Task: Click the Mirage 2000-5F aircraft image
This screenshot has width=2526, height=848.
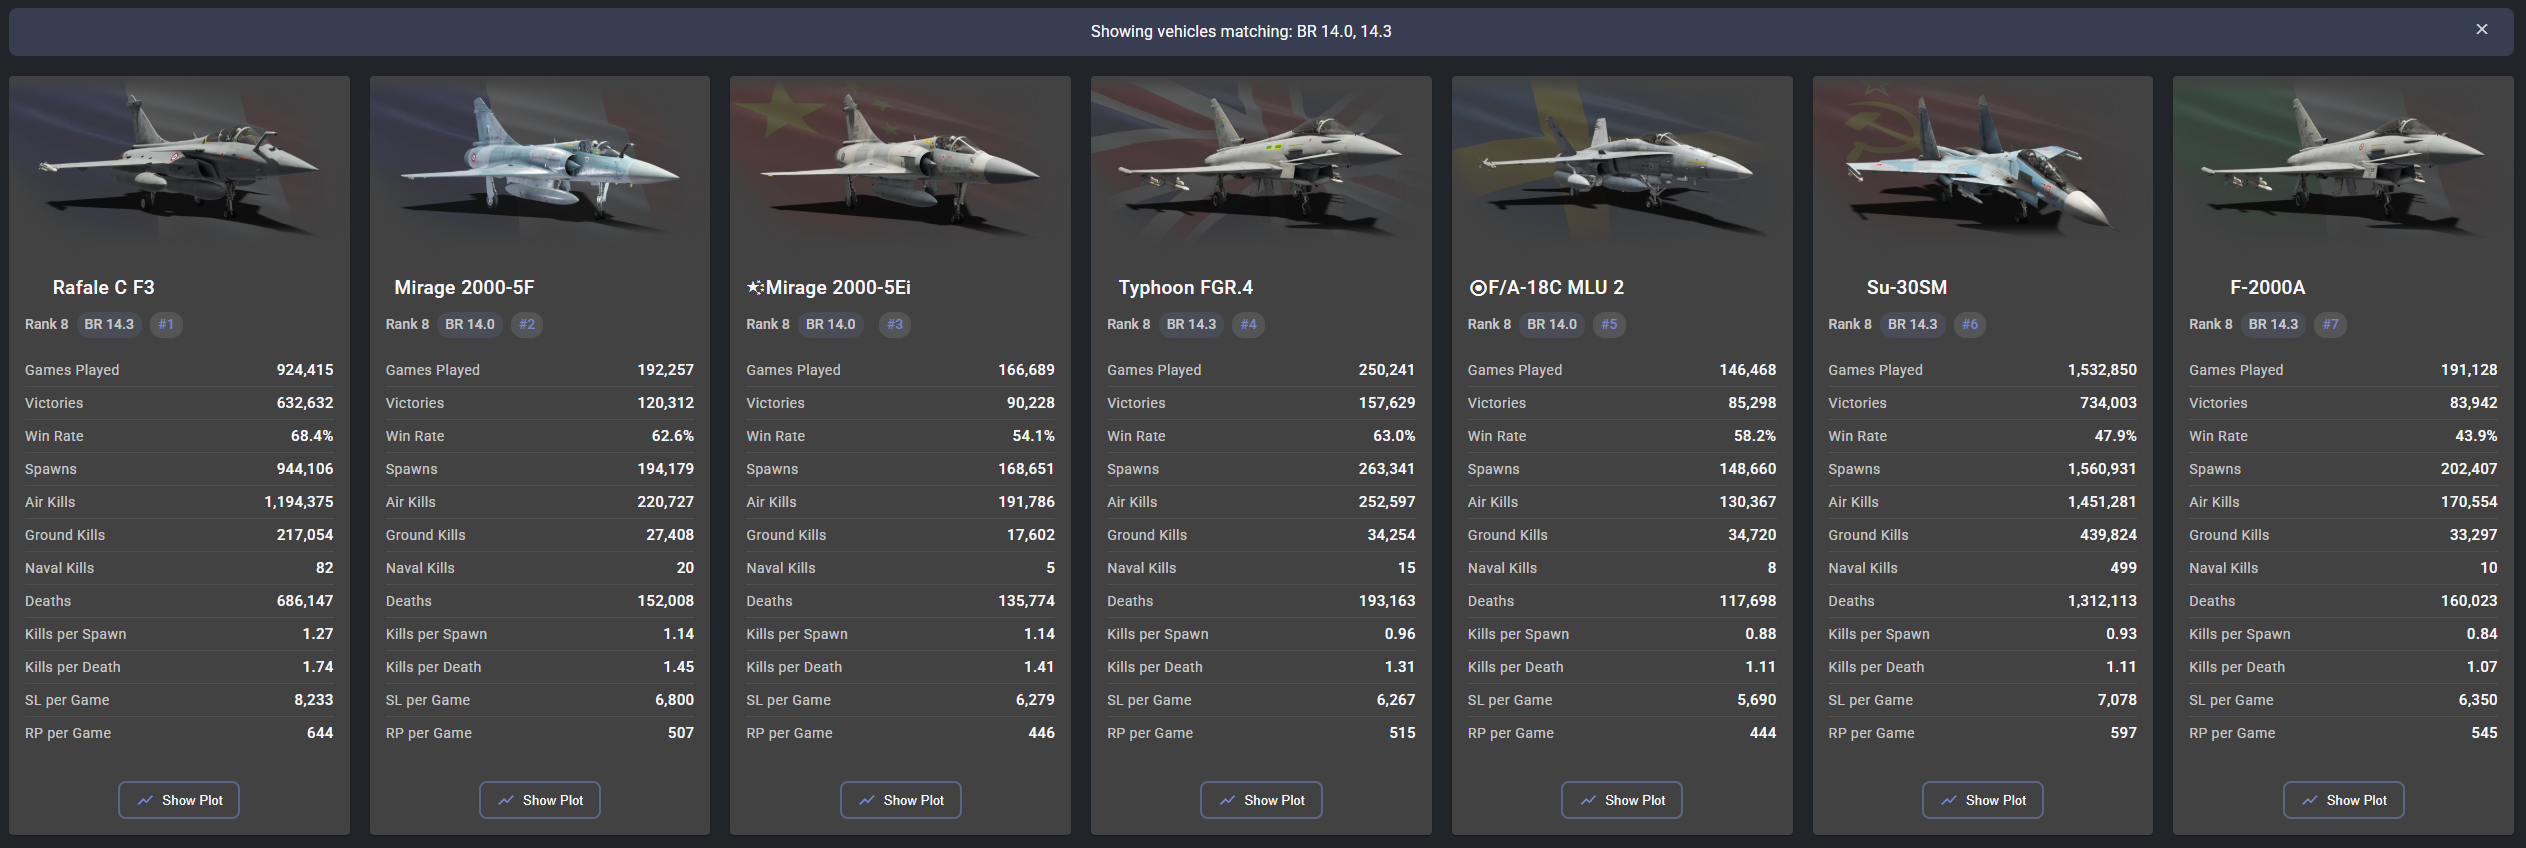Action: pos(540,163)
